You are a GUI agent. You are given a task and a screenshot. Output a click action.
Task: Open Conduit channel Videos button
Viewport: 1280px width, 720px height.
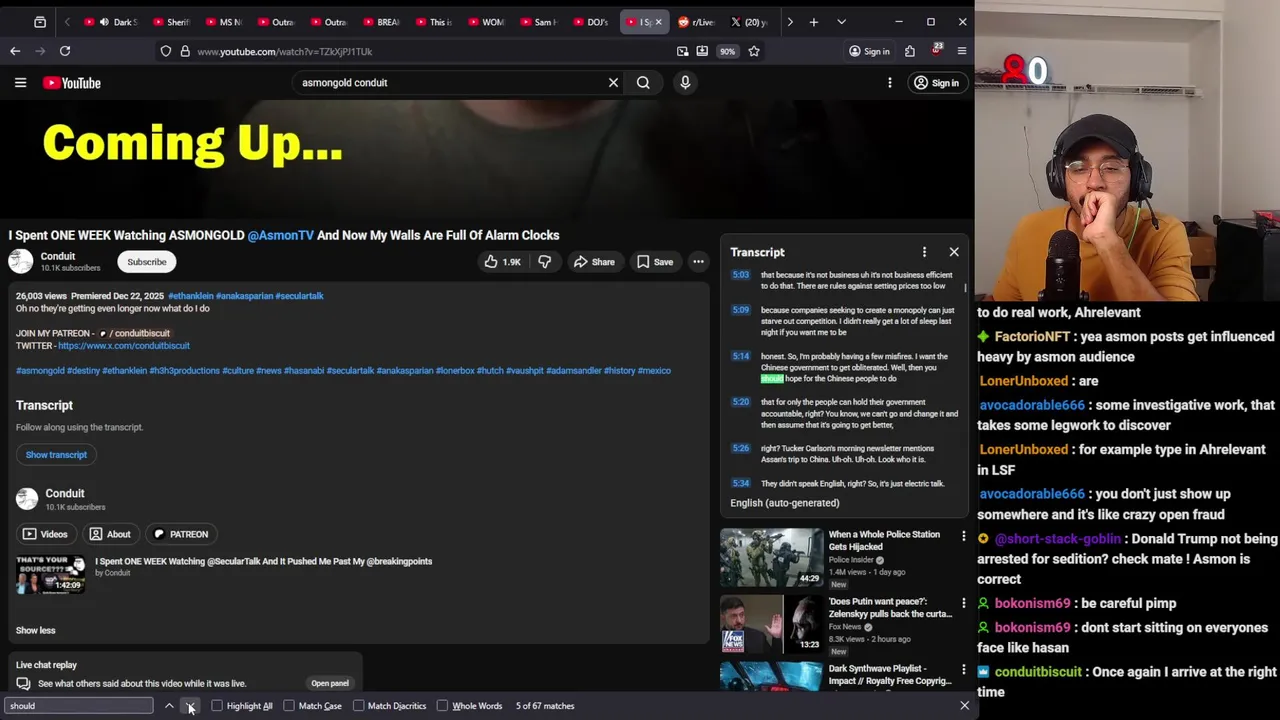[45, 534]
